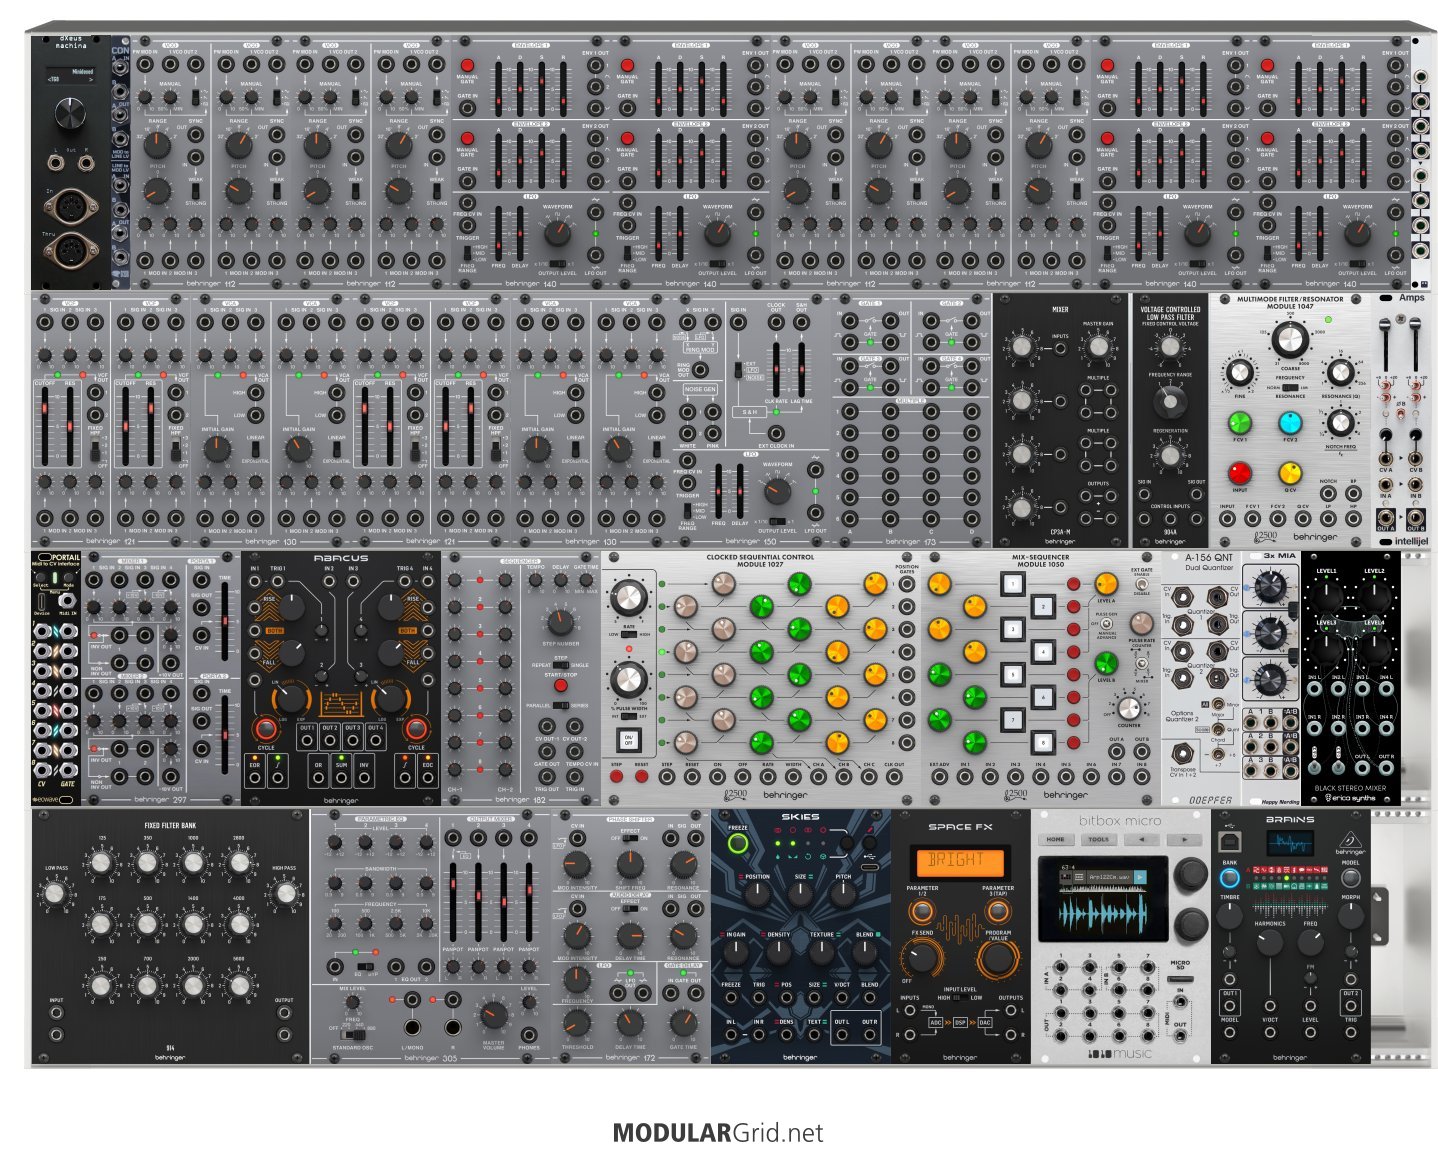Click the red RESET button on module 1027
This screenshot has height=1154, width=1438.
(641, 775)
